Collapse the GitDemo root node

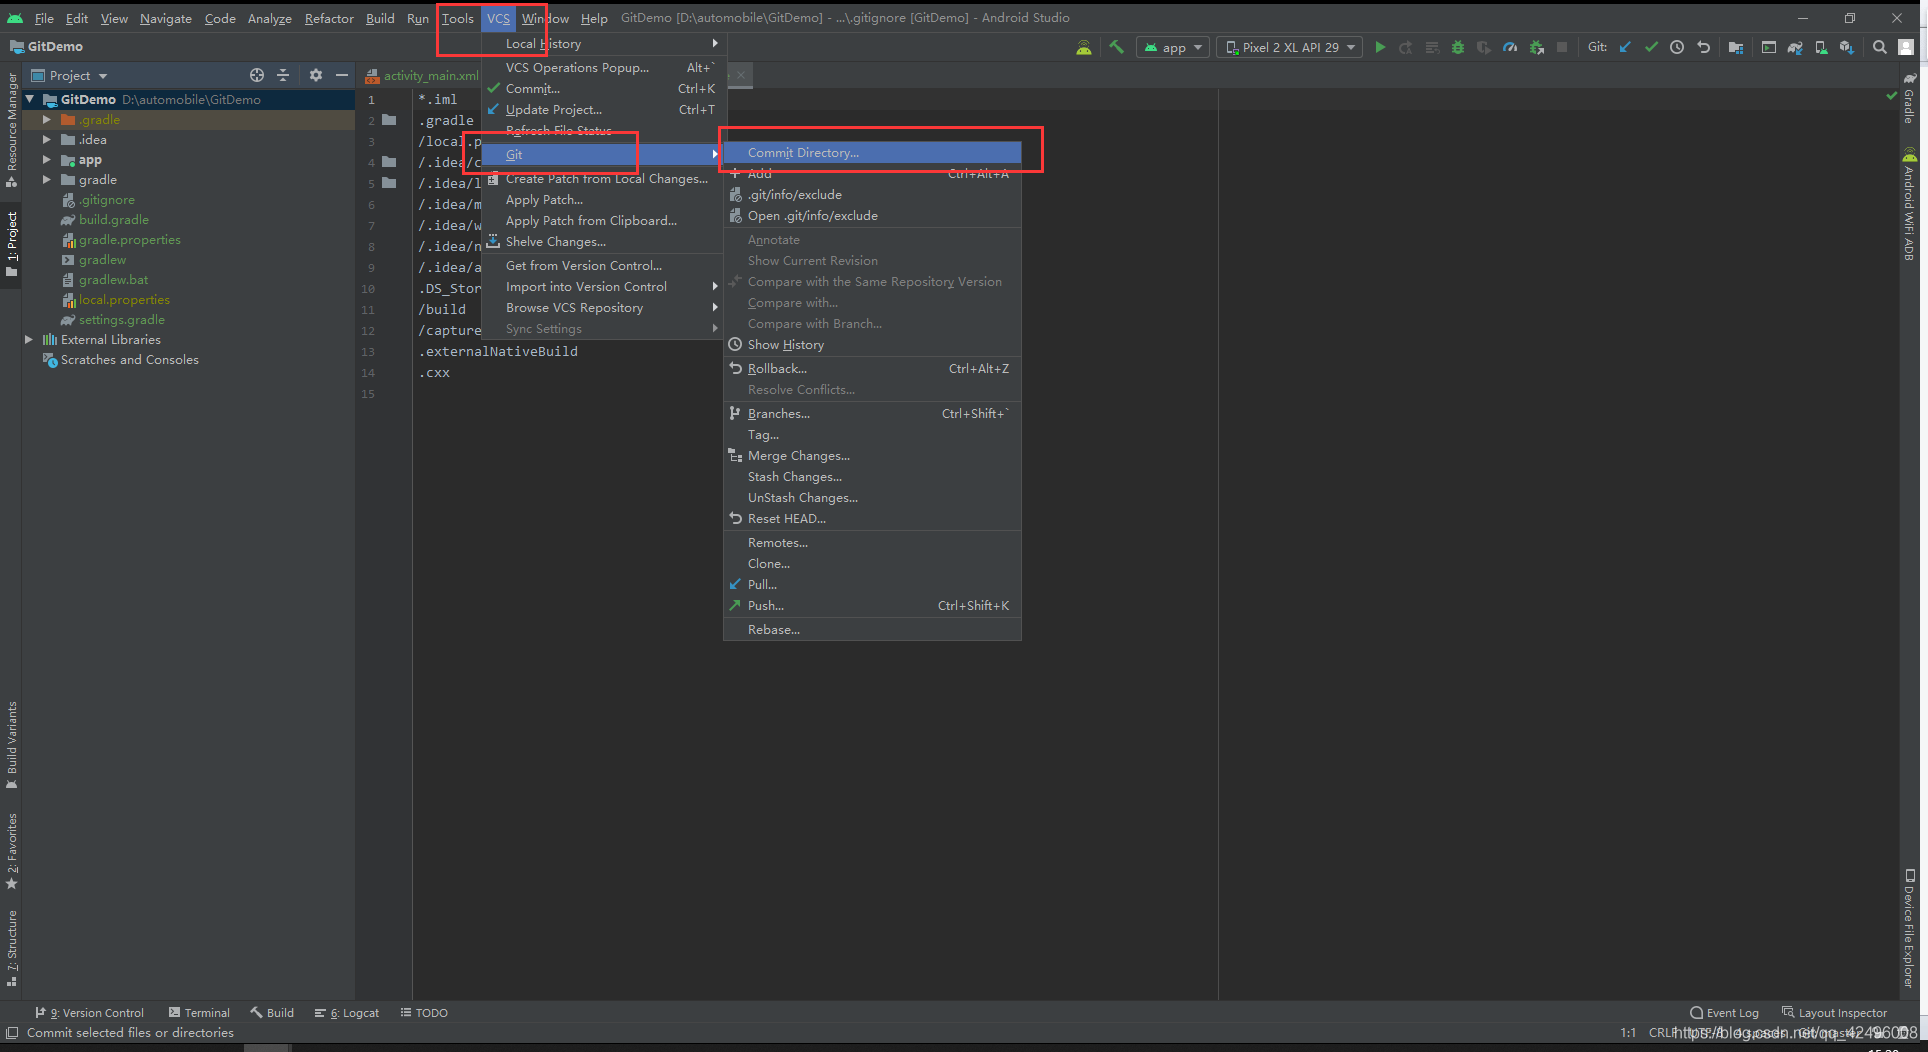click(30, 99)
